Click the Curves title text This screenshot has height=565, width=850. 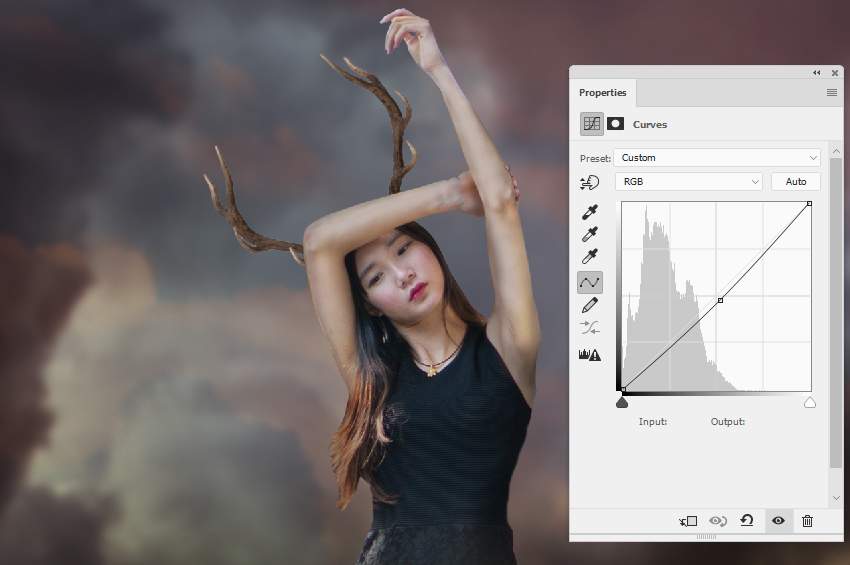click(649, 124)
